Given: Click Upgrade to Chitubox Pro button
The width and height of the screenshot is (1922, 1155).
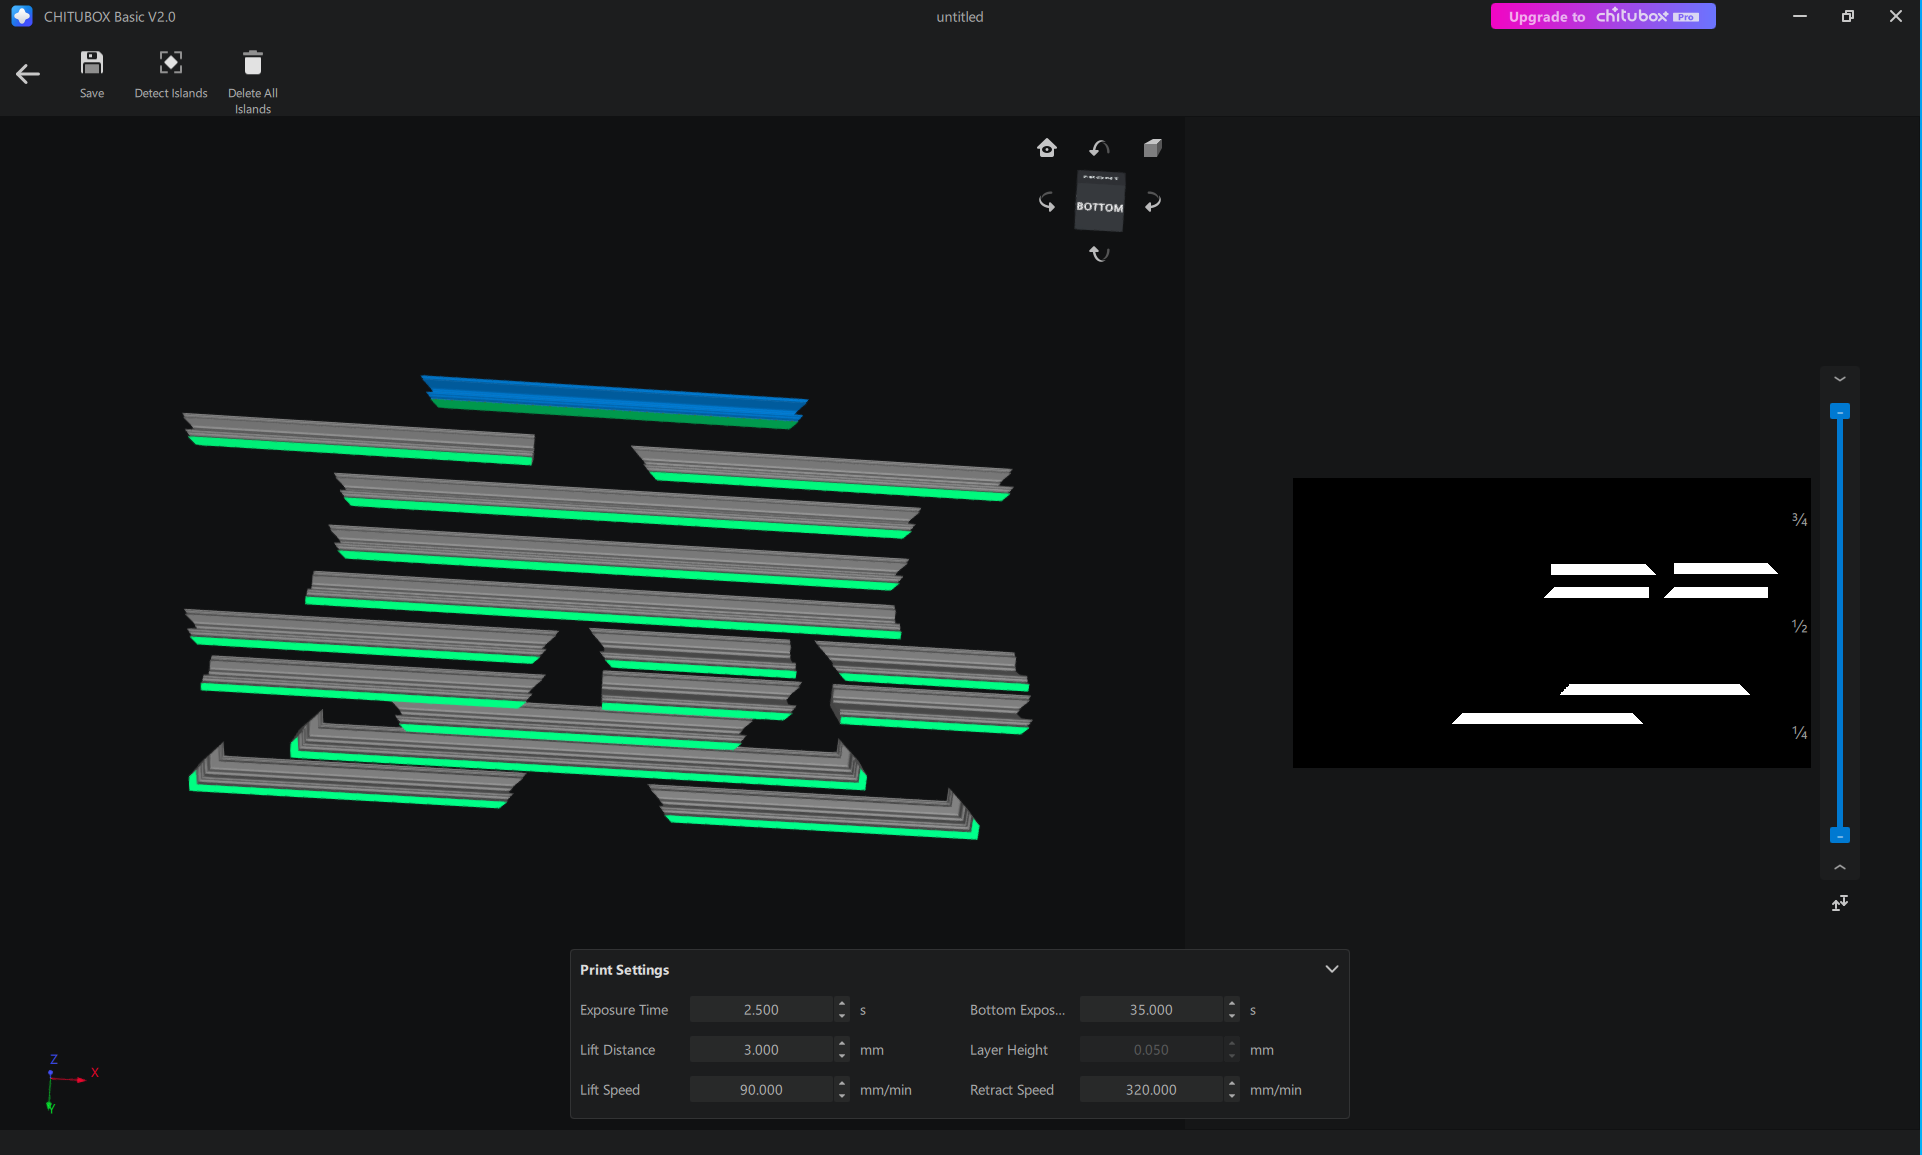Looking at the screenshot, I should 1603,16.
